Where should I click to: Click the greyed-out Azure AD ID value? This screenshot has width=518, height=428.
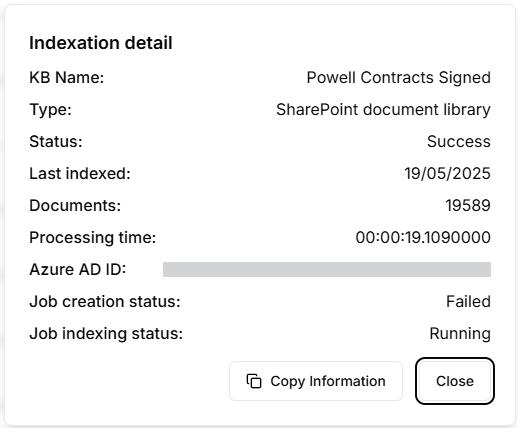[x=327, y=269]
